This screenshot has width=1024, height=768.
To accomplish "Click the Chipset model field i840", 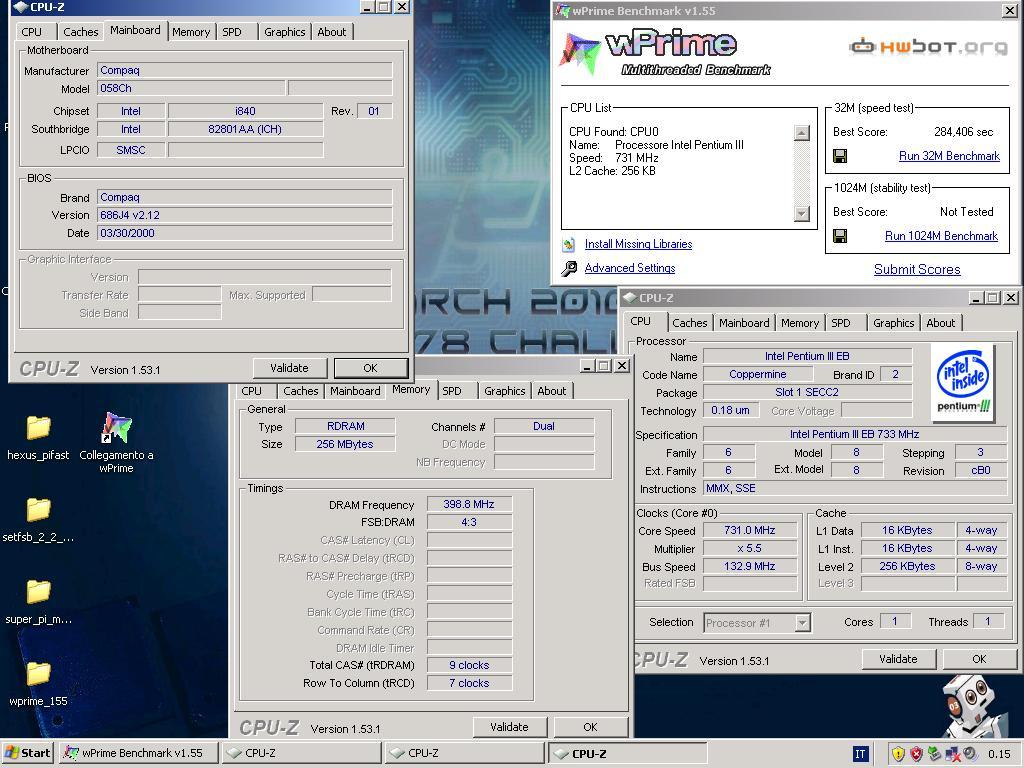I will [x=246, y=111].
